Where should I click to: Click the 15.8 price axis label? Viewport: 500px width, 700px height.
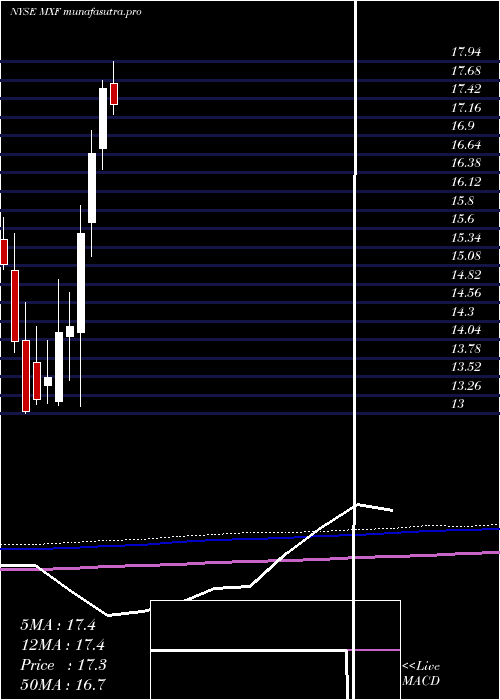[x=463, y=200]
